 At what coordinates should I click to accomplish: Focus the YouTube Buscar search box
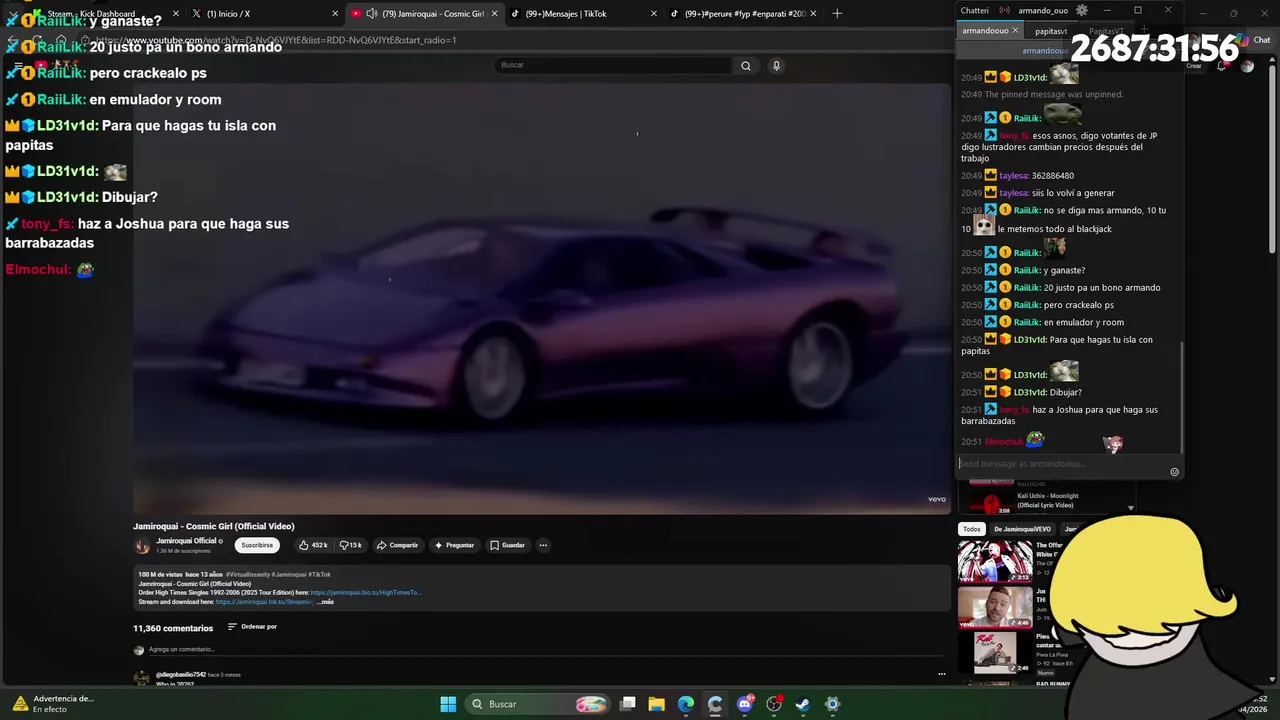(x=613, y=65)
